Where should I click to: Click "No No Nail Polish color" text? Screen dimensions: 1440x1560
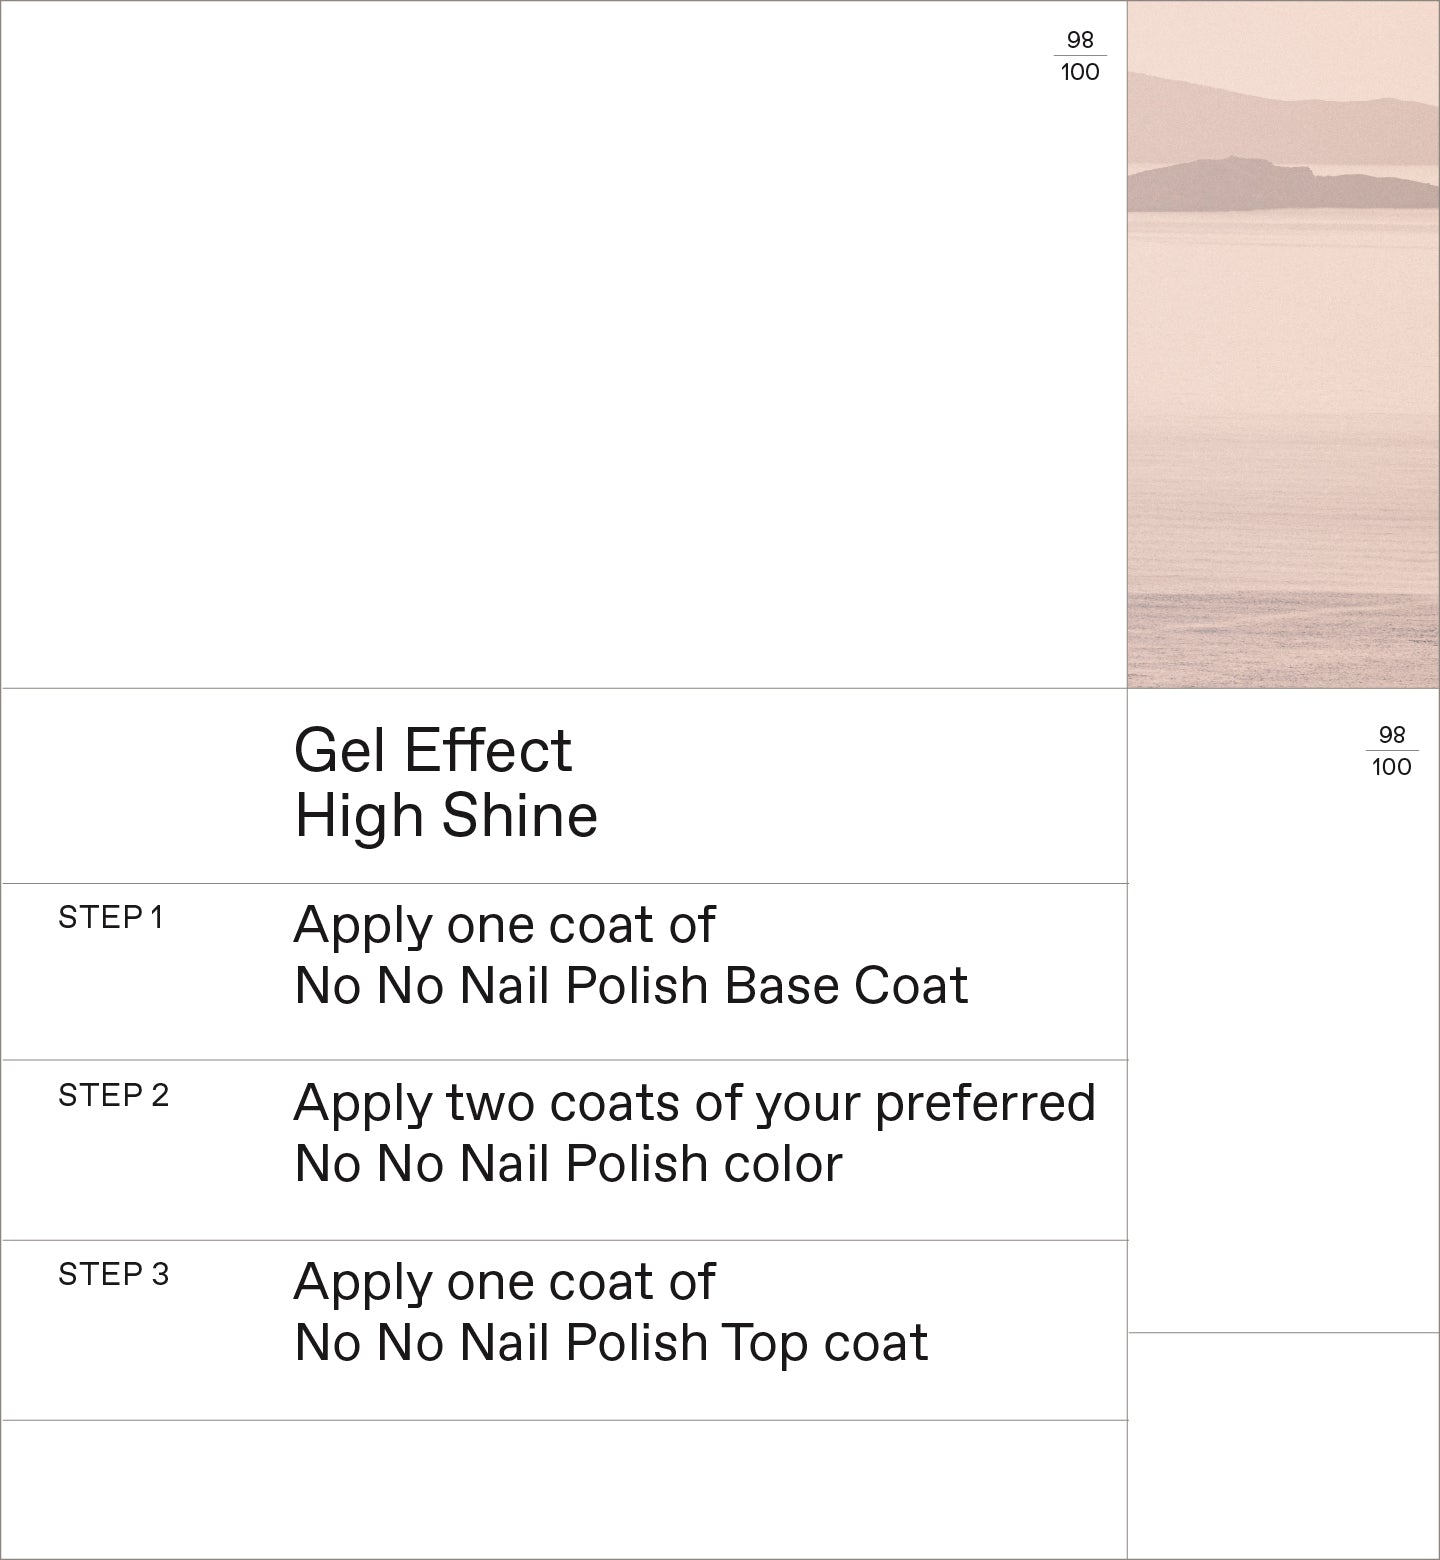(568, 1164)
